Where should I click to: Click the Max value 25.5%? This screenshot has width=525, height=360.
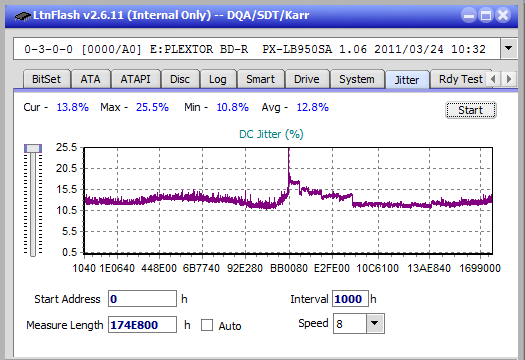click(152, 107)
